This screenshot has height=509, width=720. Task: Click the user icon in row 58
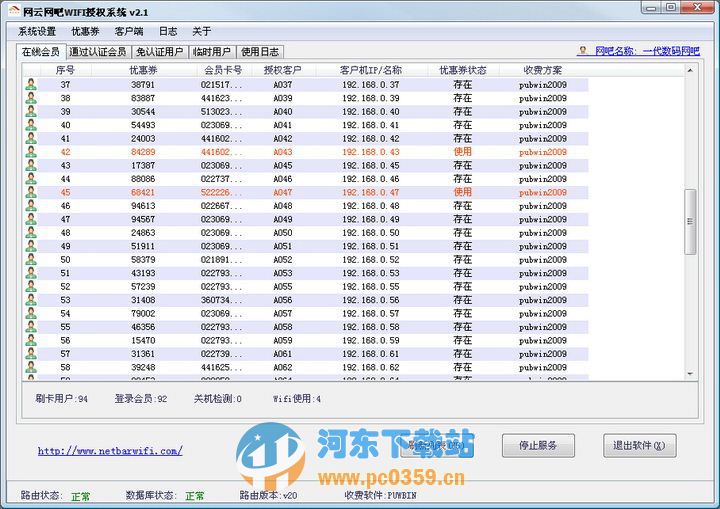(31, 367)
